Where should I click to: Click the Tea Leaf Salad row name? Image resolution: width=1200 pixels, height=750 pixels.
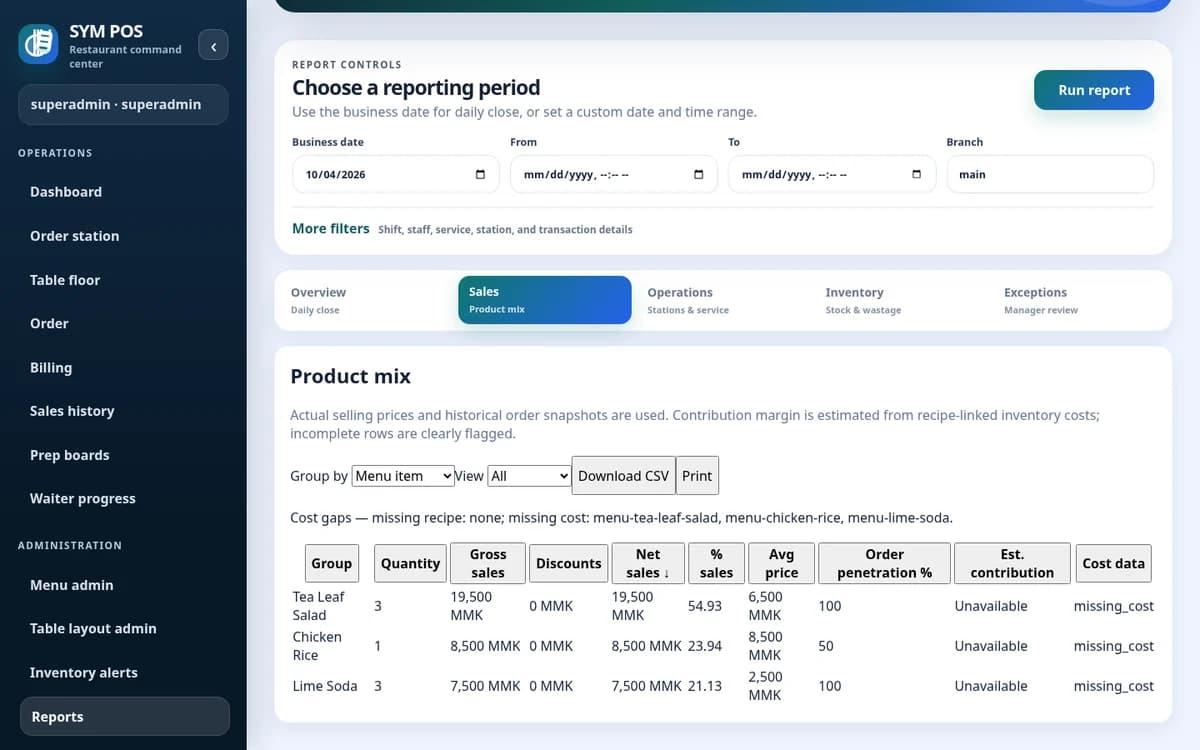pos(318,606)
